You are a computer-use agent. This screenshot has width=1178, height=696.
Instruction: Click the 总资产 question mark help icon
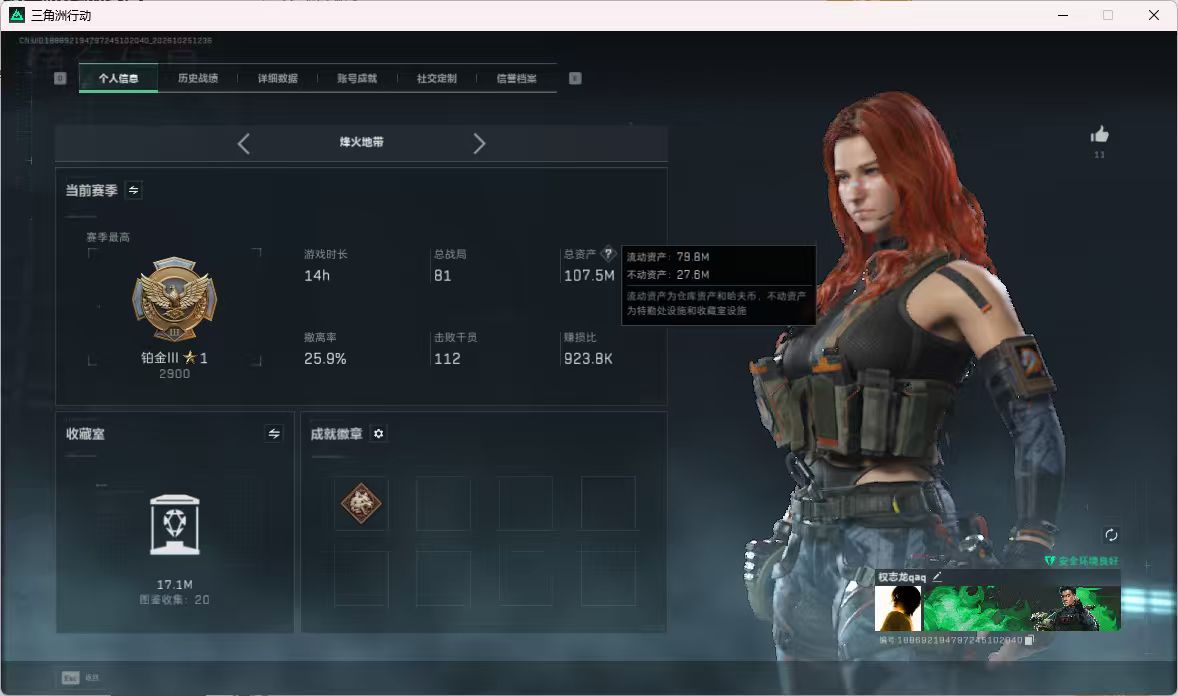pyautogui.click(x=609, y=254)
